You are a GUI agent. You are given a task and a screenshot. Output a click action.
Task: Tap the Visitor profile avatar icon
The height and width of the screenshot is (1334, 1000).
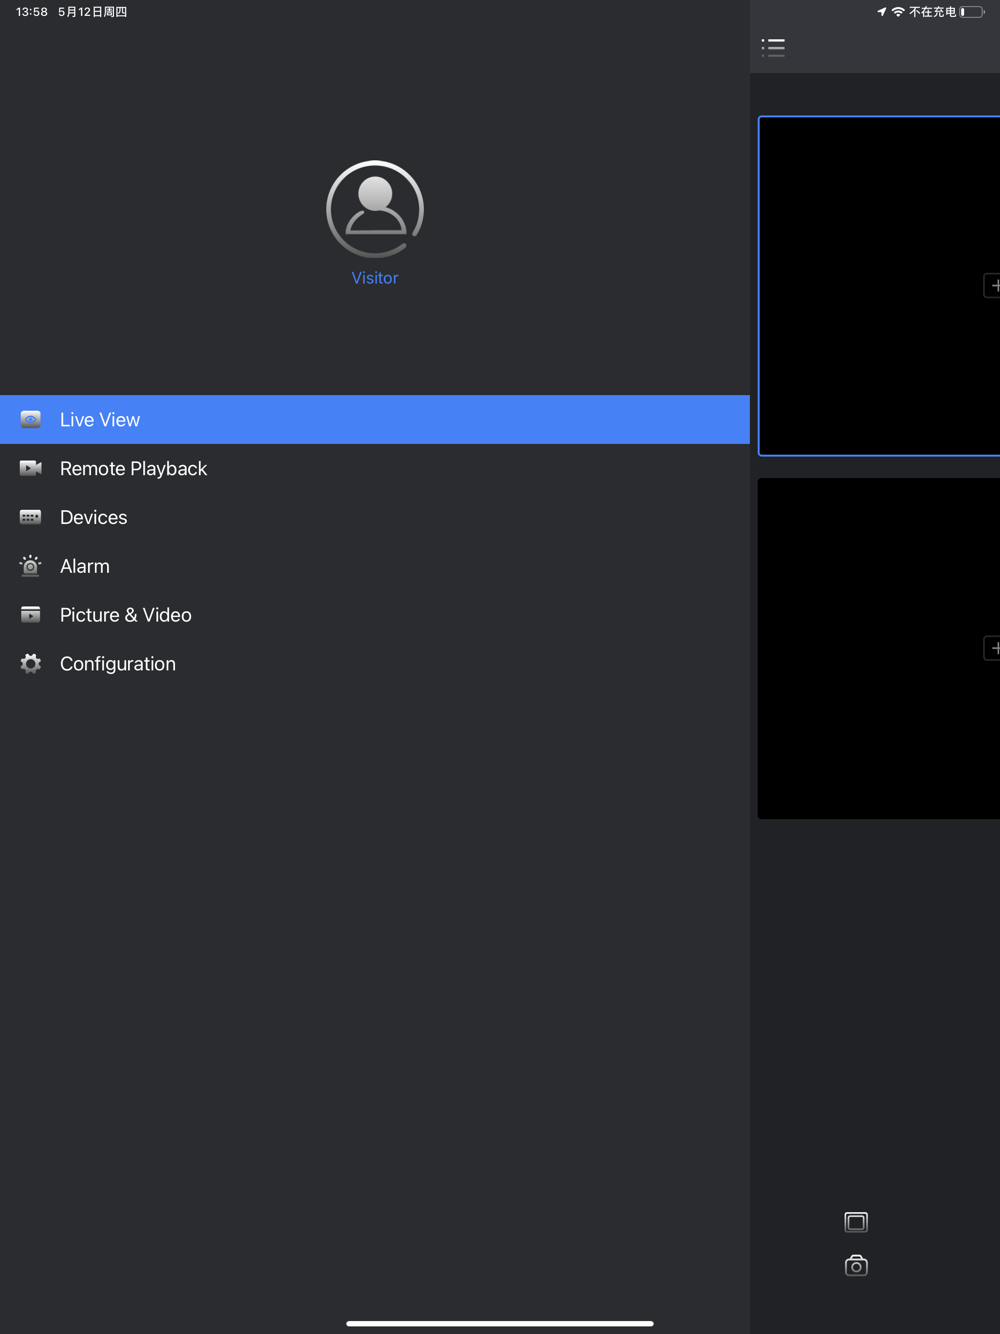click(375, 209)
